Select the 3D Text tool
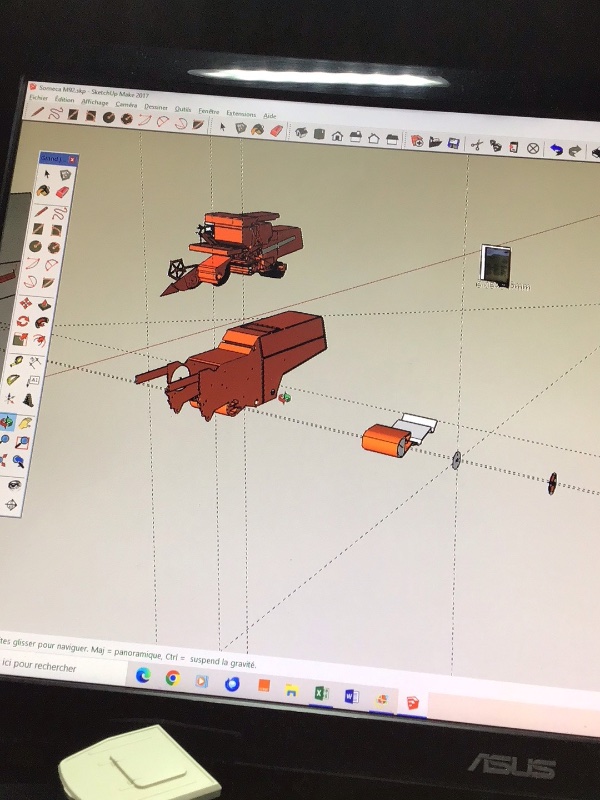600x800 pixels. coord(29,399)
